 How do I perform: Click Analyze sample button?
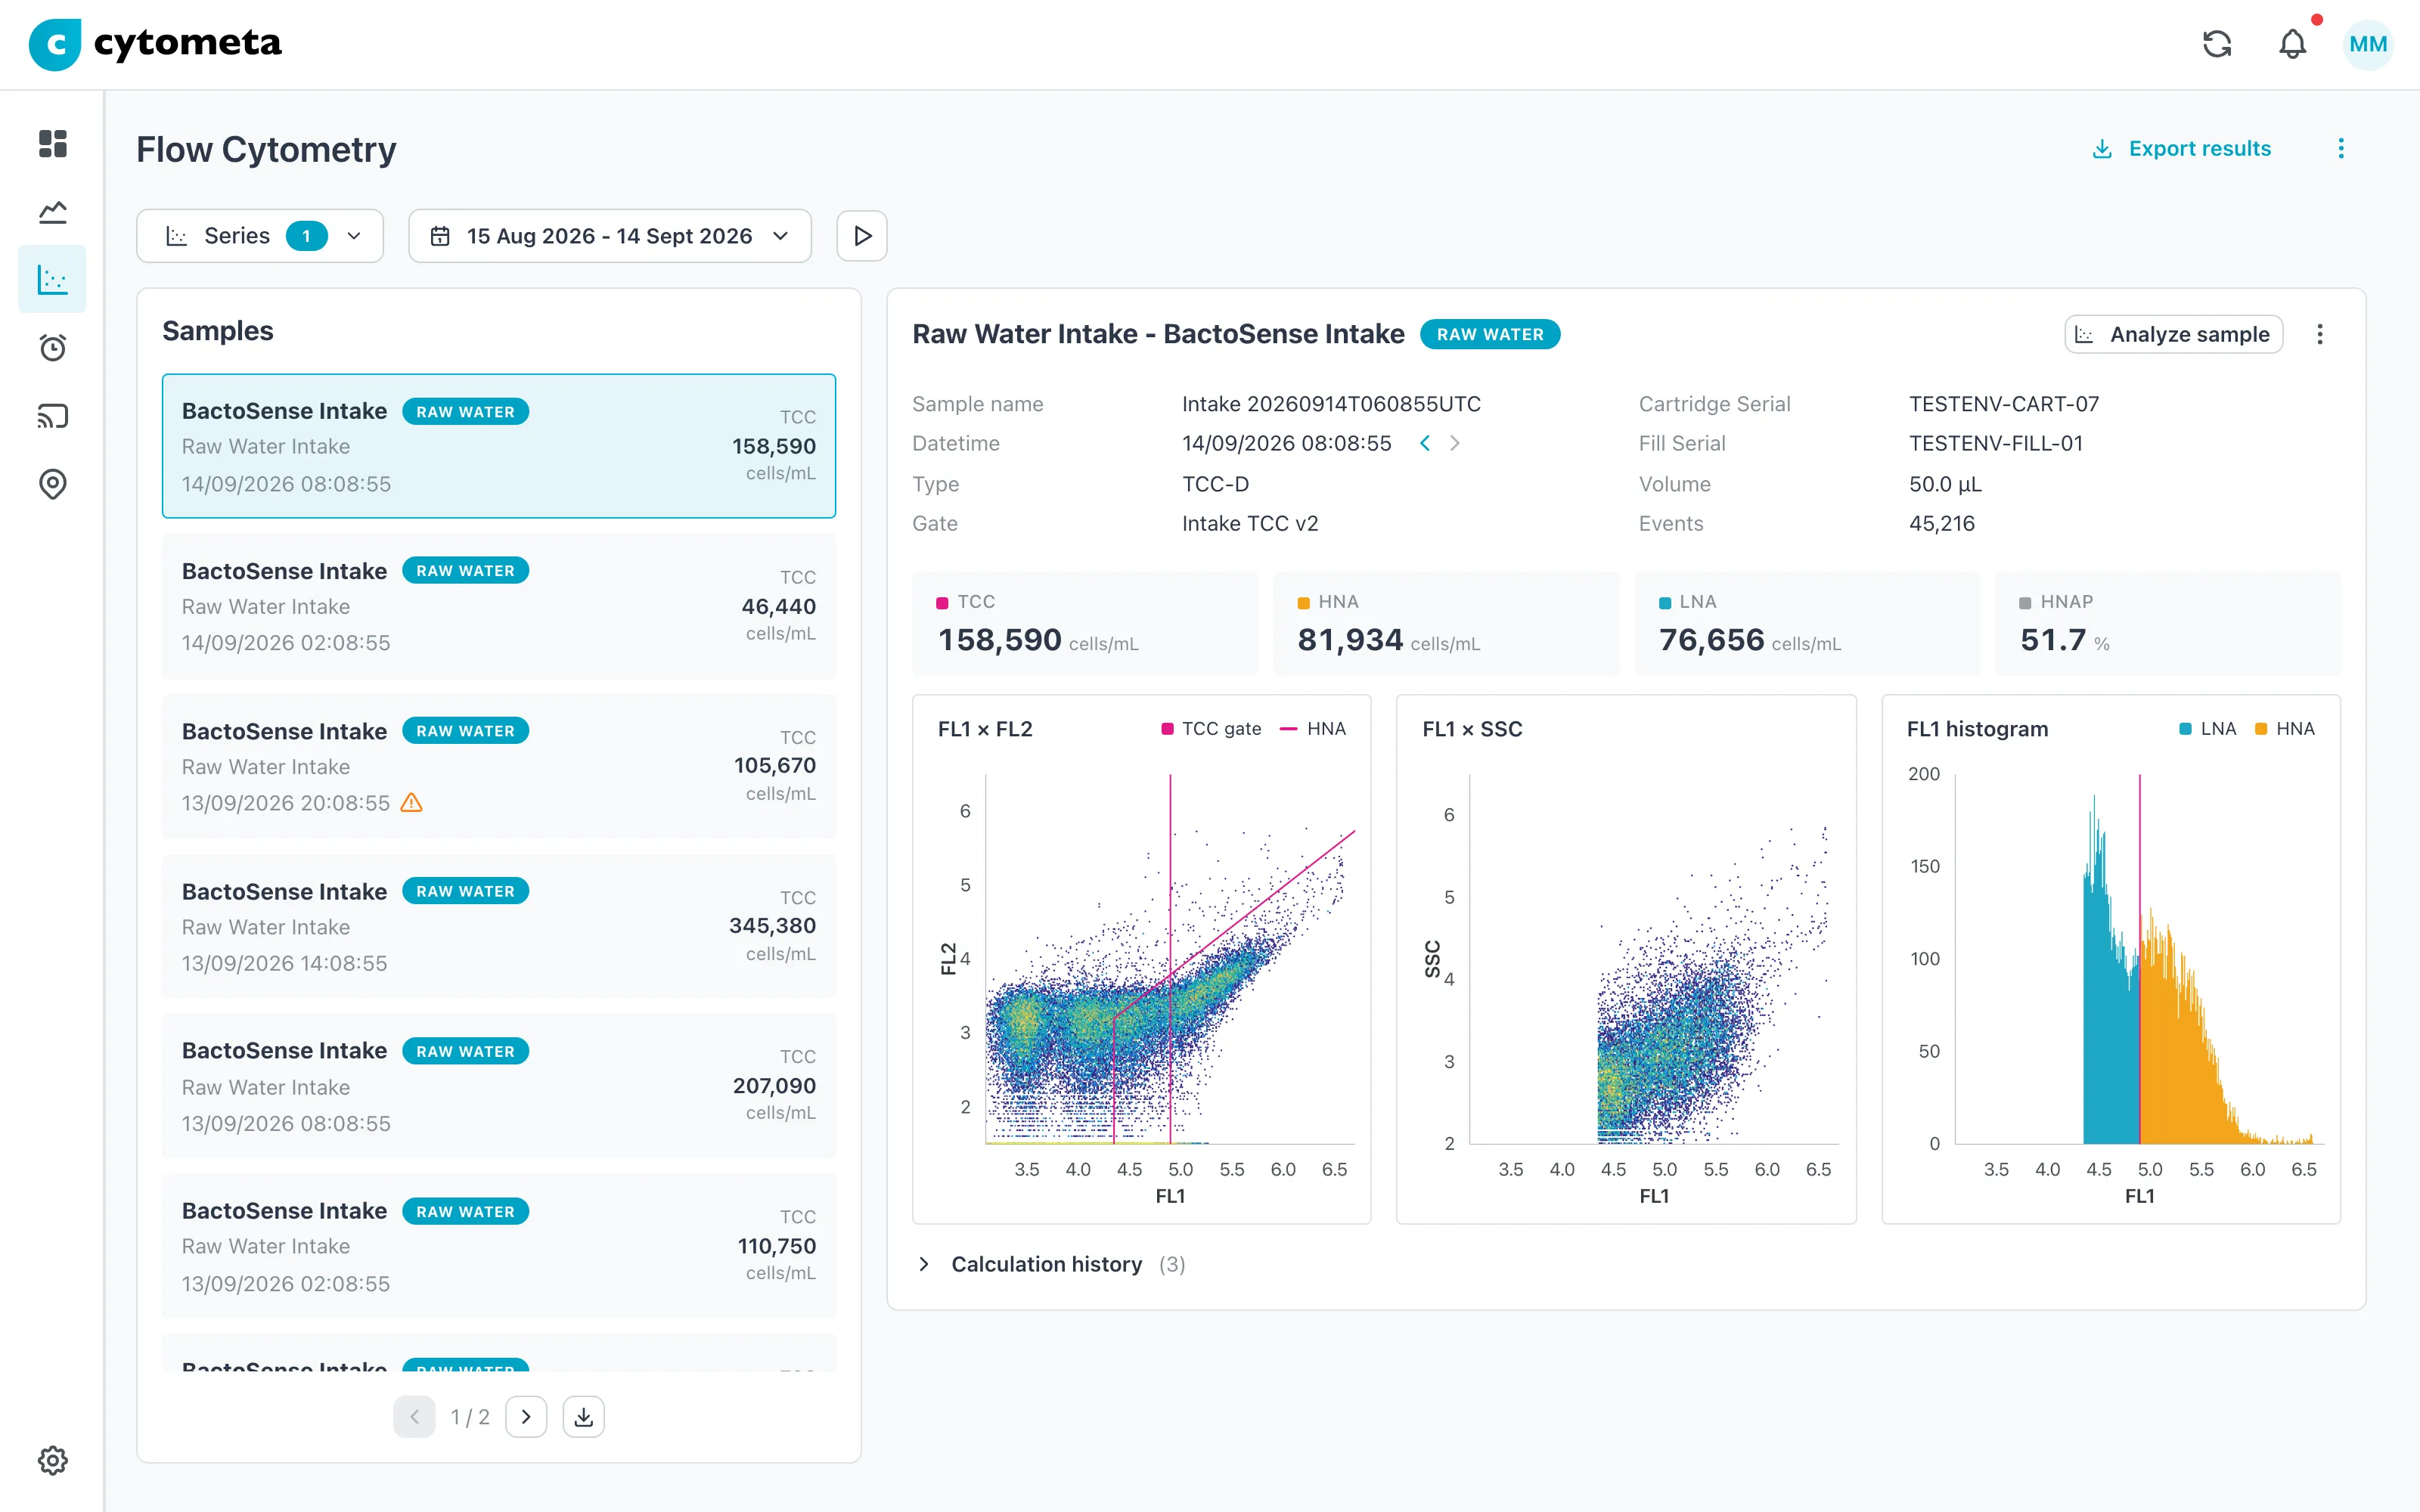2174,334
